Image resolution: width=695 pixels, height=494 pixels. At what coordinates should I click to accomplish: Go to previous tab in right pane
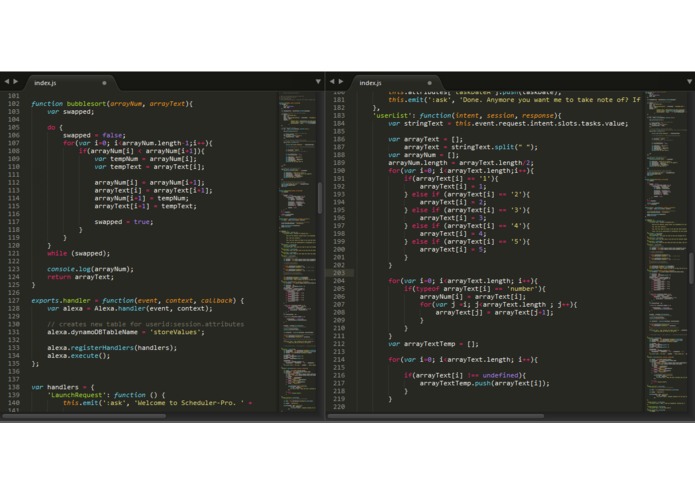[332, 82]
